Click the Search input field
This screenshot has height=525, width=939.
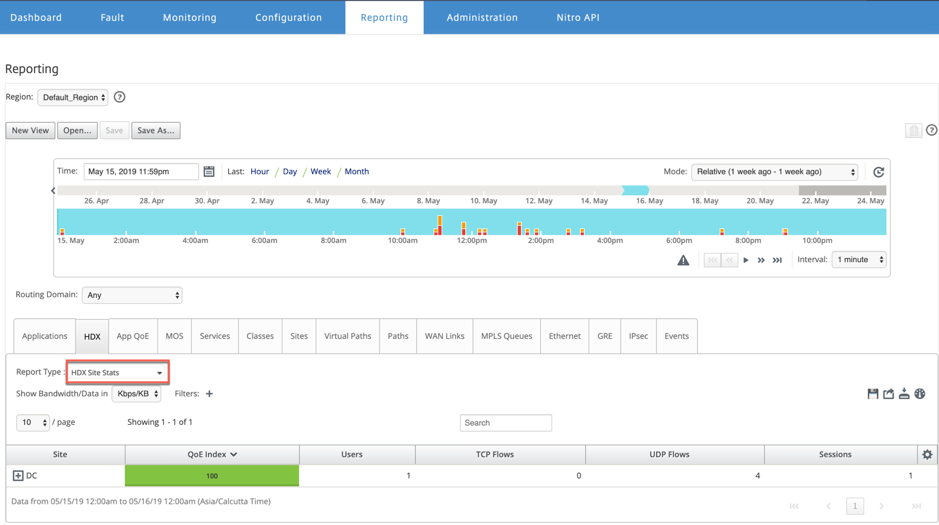pos(505,423)
